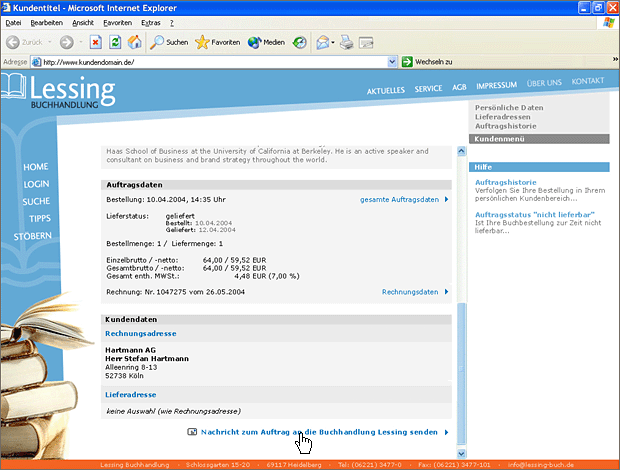Expand the address bar dropdown

[392, 62]
